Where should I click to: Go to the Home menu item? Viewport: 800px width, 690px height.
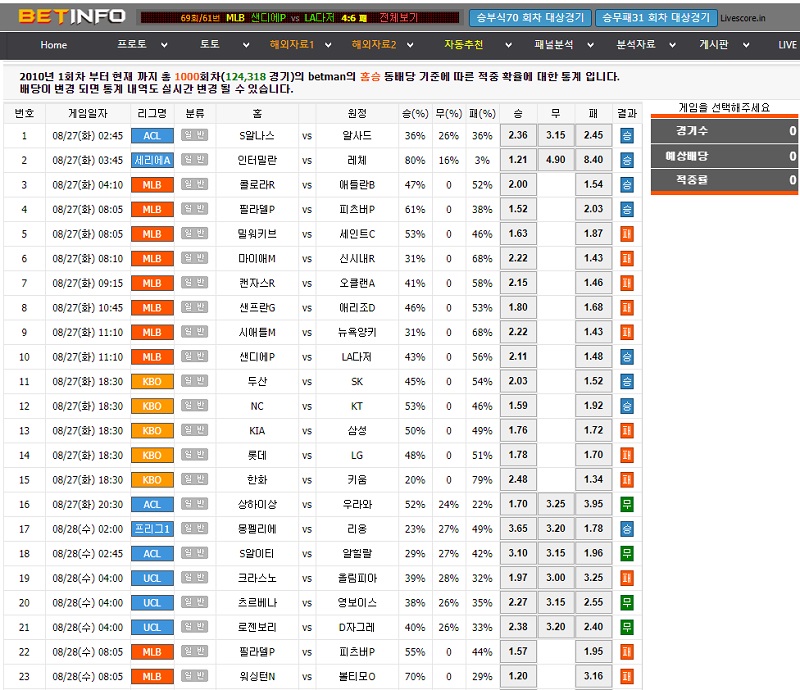(x=54, y=45)
